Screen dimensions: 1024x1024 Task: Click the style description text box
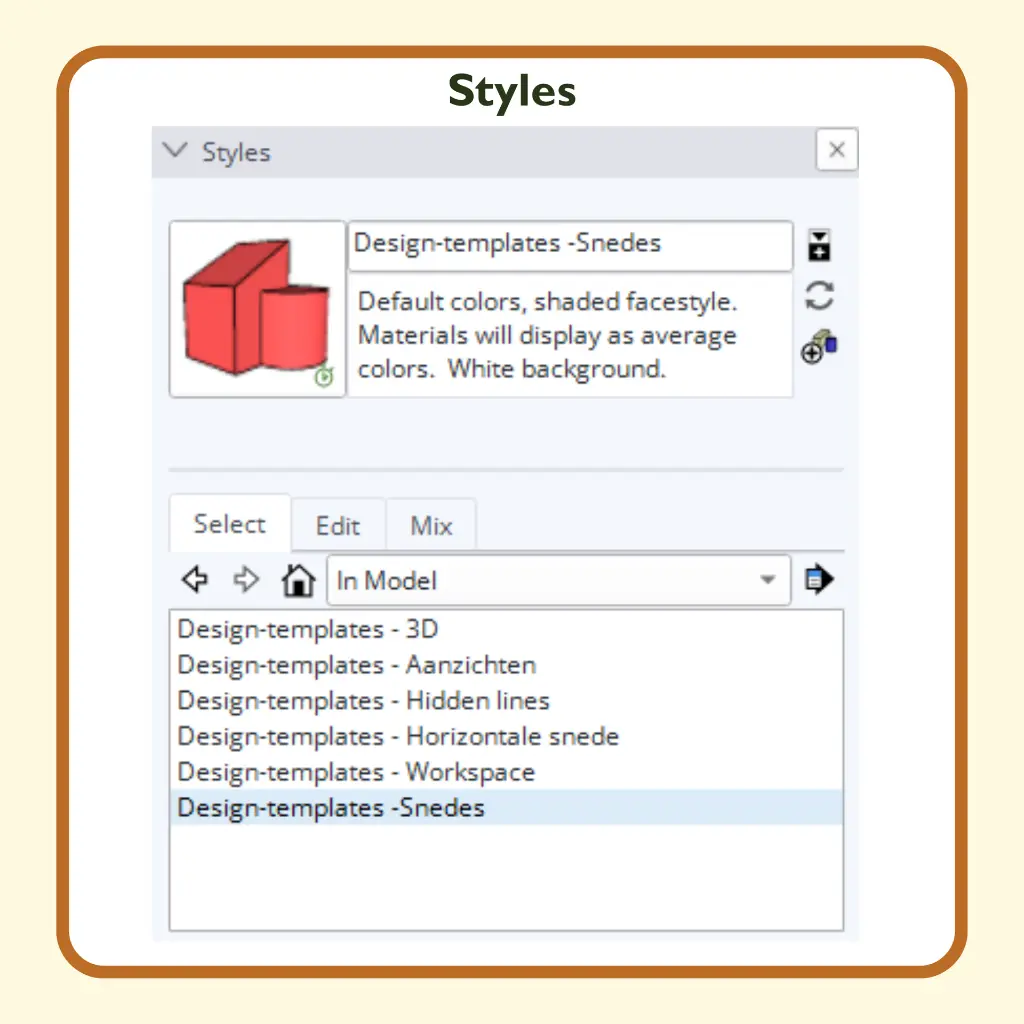570,335
